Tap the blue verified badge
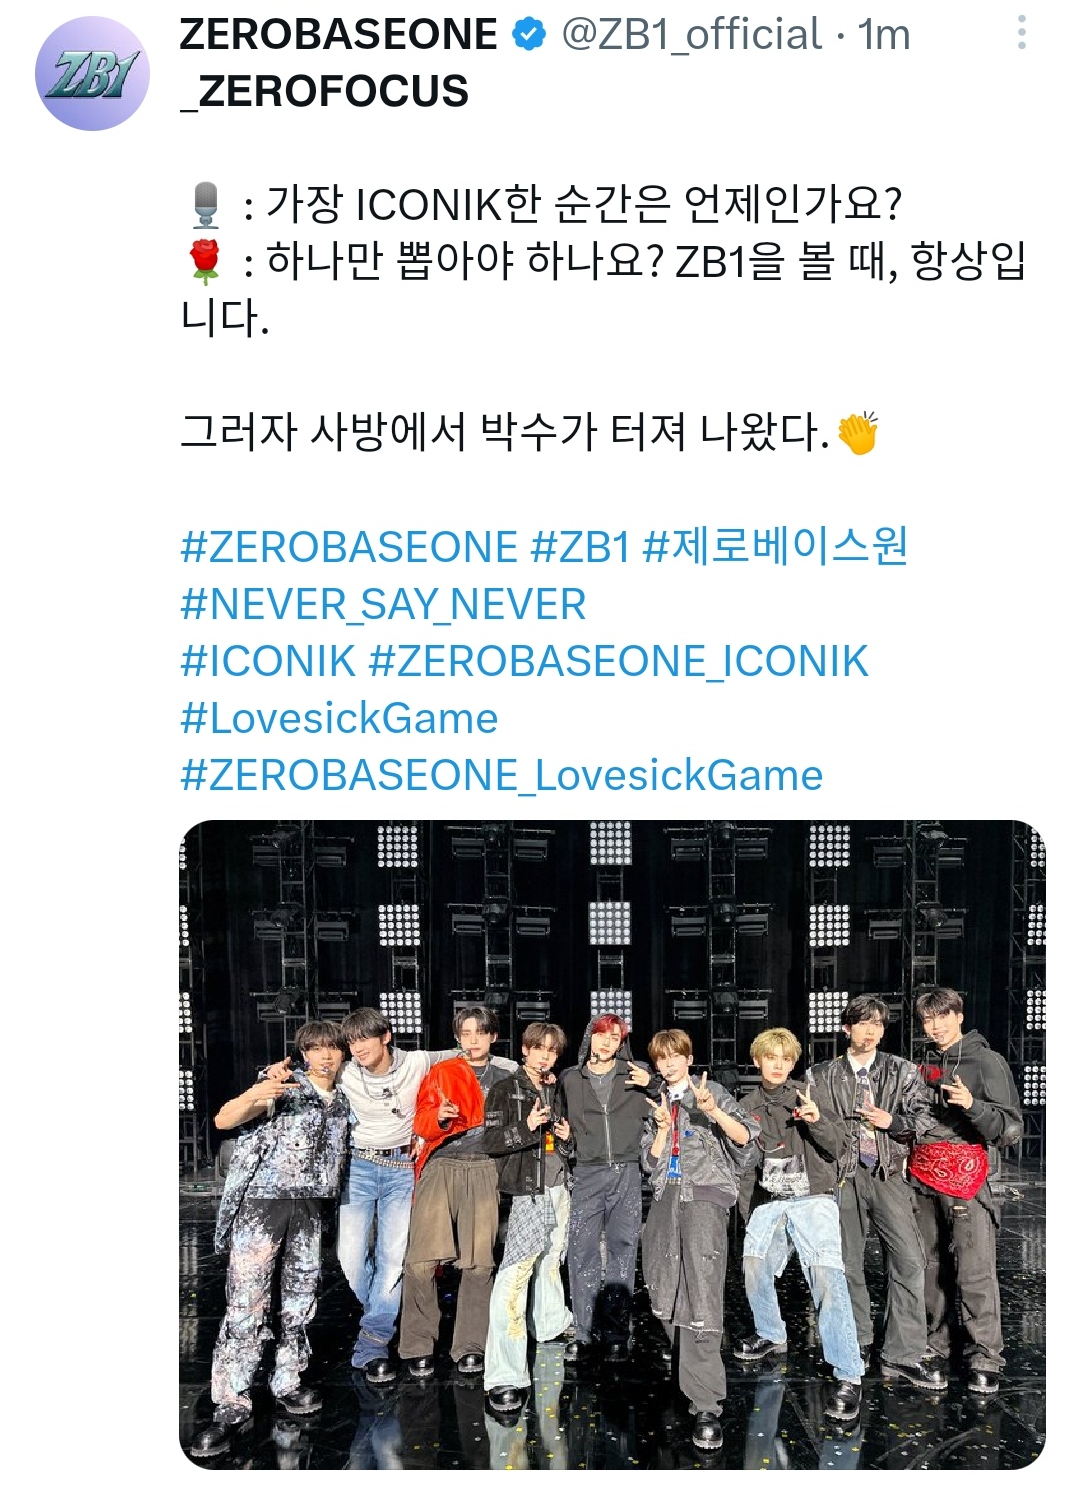 coord(529,35)
